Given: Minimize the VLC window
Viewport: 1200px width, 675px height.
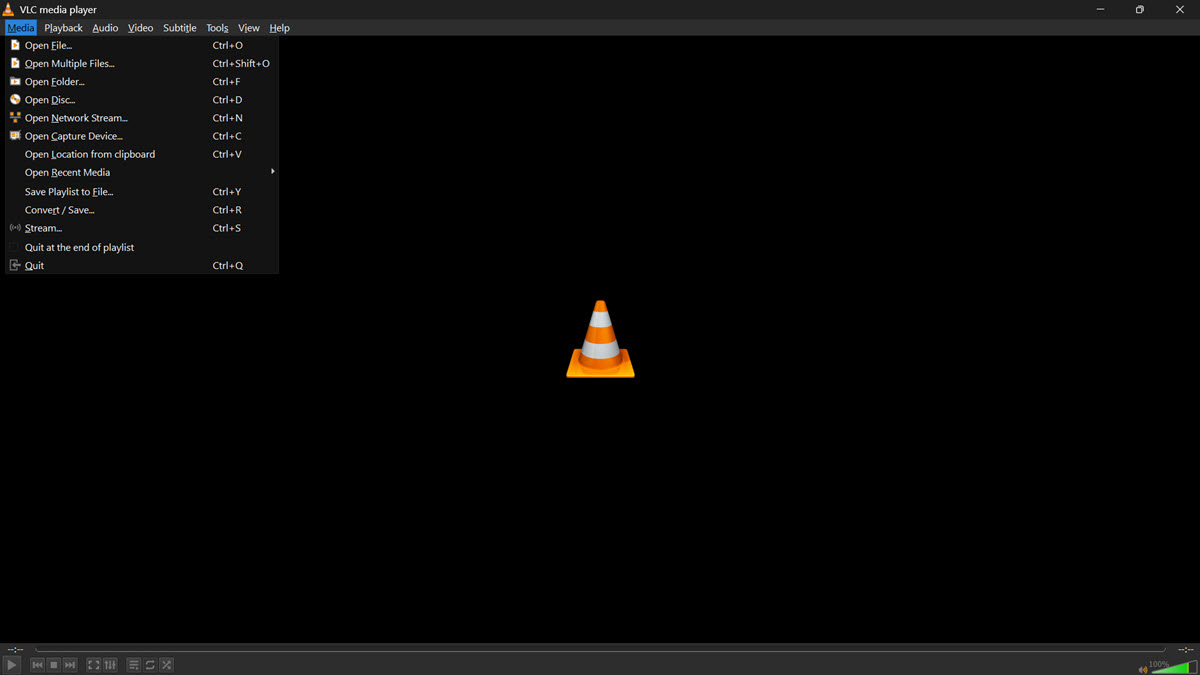Looking at the screenshot, I should pos(1100,9).
